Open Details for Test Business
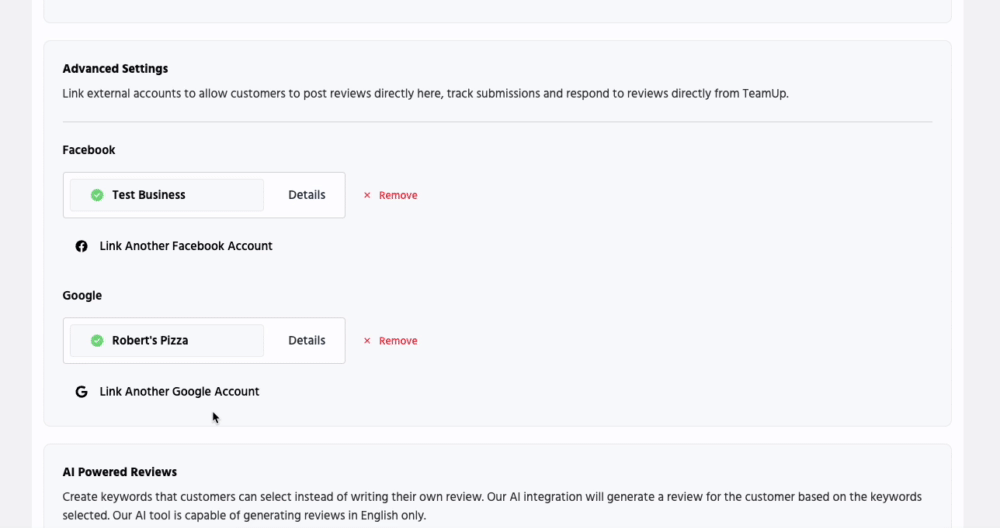1000x528 pixels. (x=306, y=195)
